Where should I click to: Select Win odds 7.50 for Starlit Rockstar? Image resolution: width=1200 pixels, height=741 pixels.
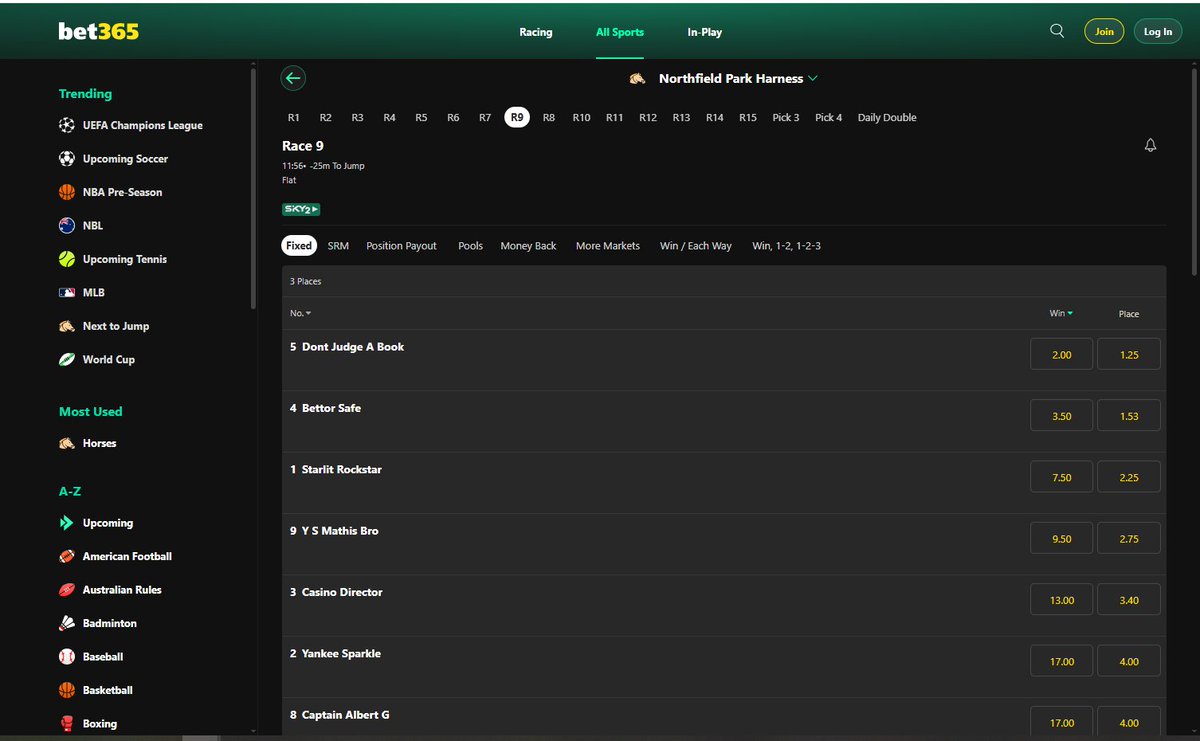click(1062, 477)
